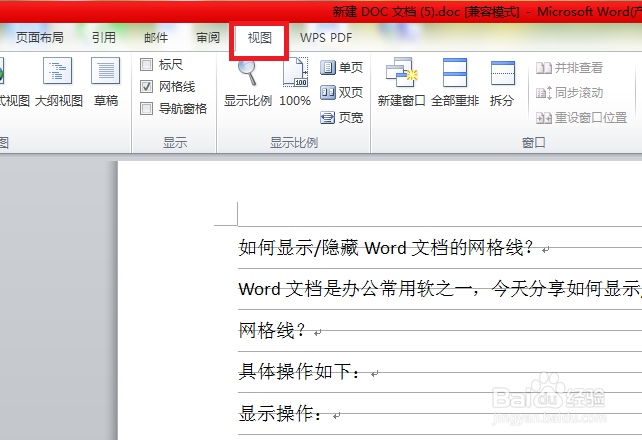Image resolution: width=642 pixels, height=440 pixels.
Task: Set zoom to 100%
Action: click(x=295, y=82)
